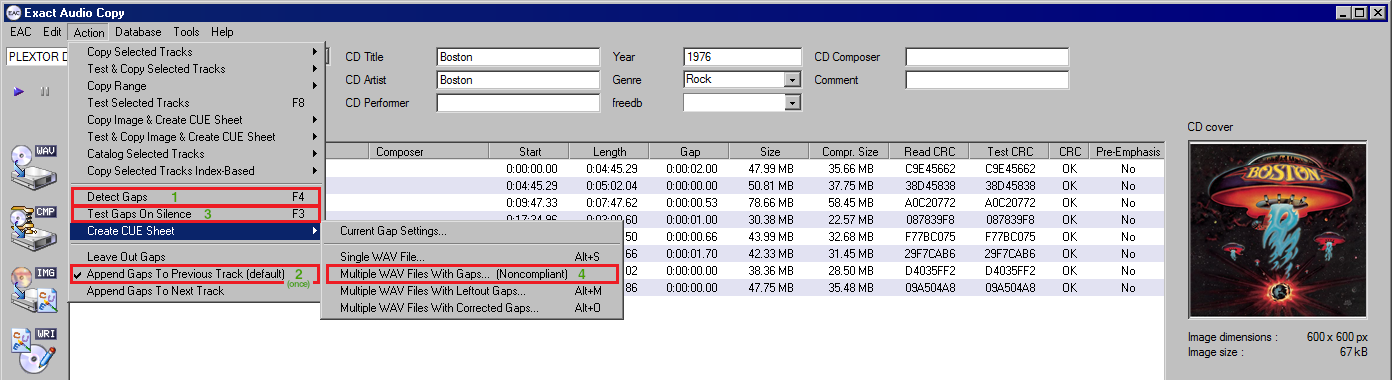Open the EAC menu

21,32
